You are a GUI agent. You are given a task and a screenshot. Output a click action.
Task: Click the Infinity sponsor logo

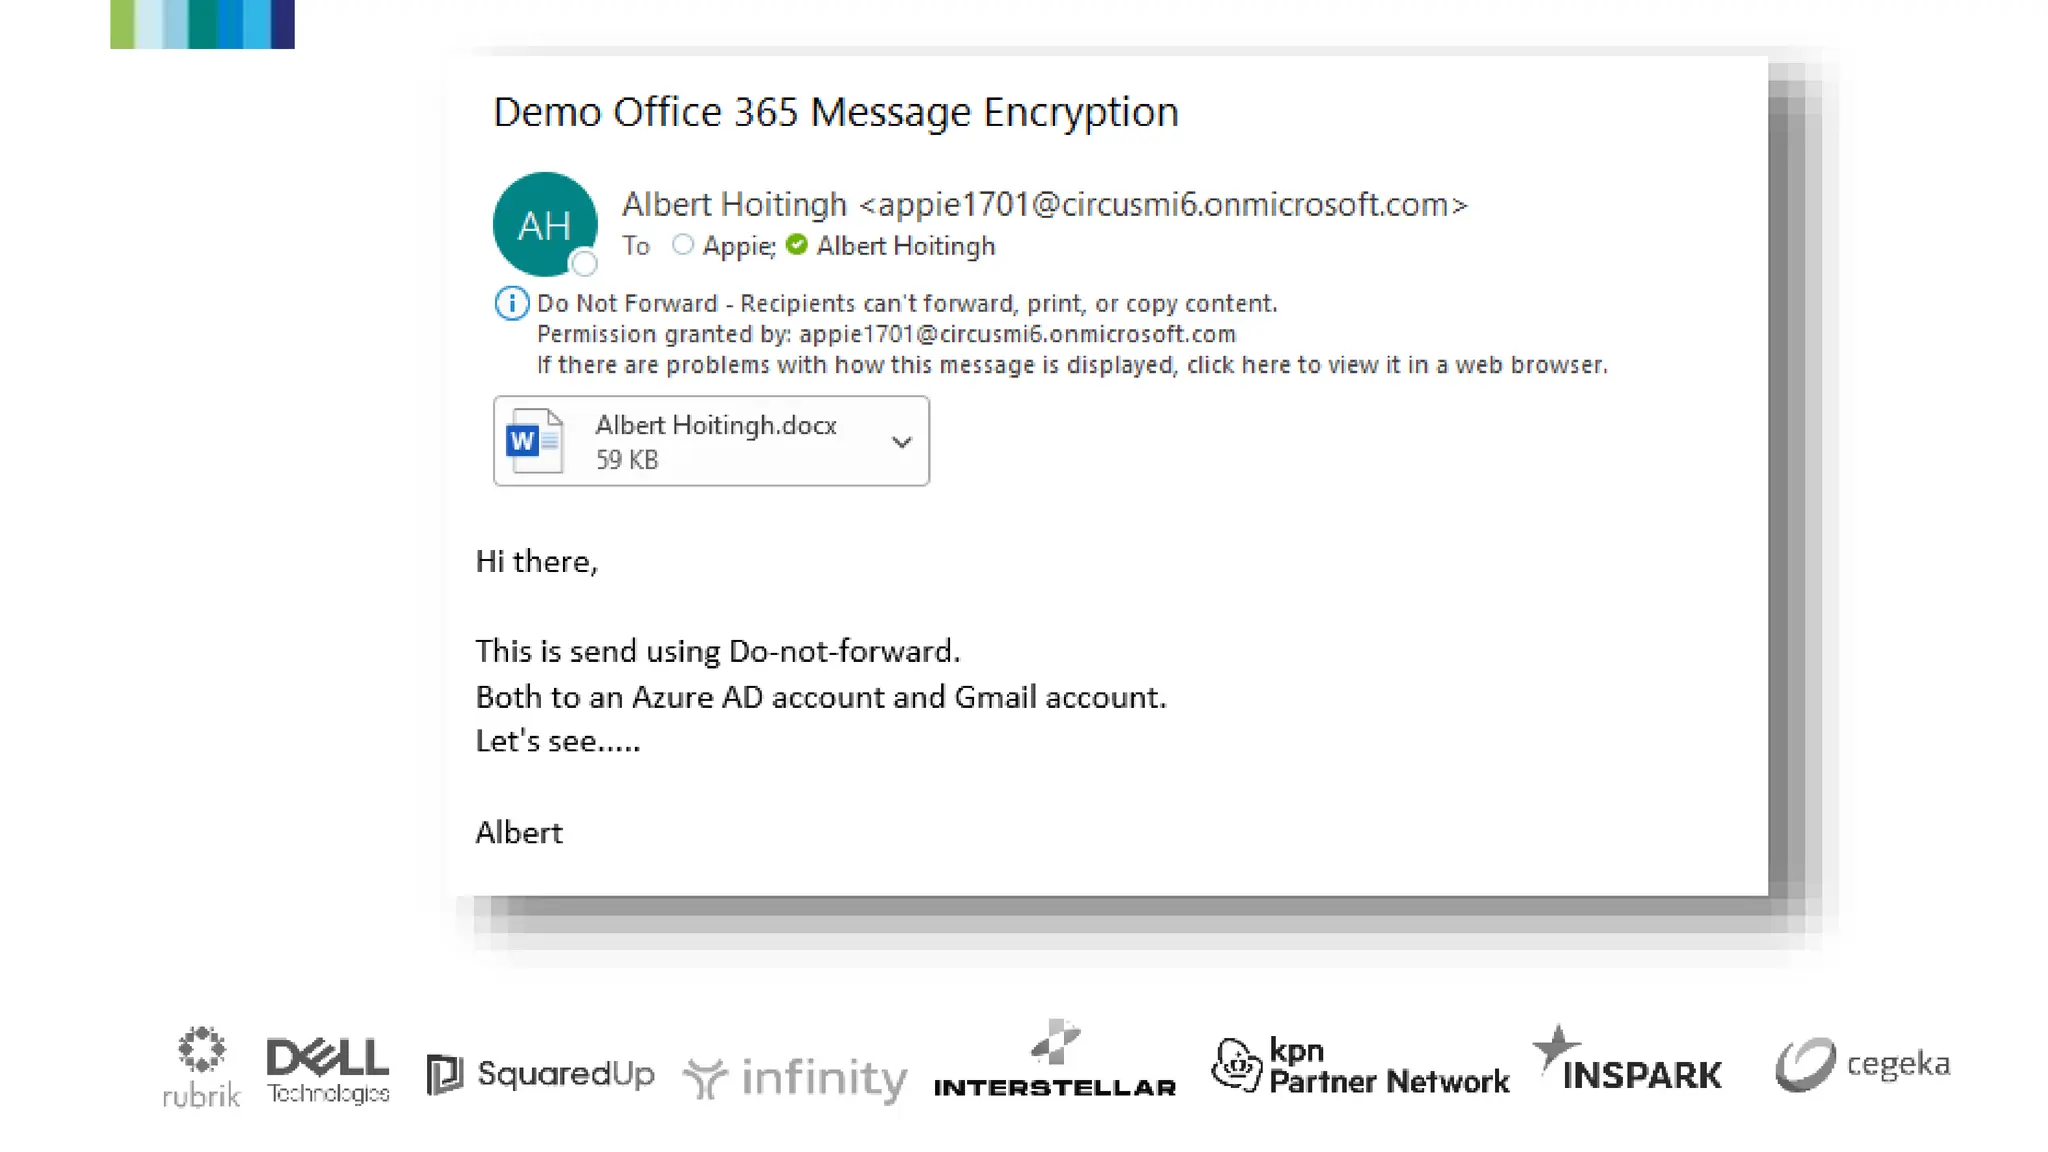click(795, 1078)
